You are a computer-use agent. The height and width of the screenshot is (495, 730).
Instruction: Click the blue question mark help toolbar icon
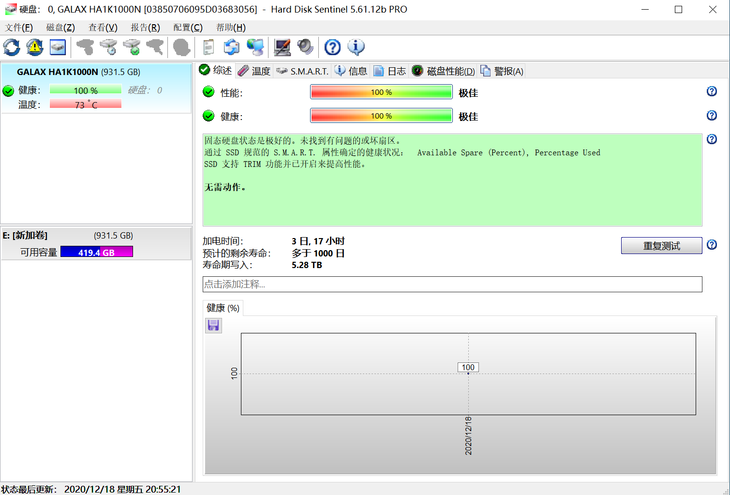332,47
